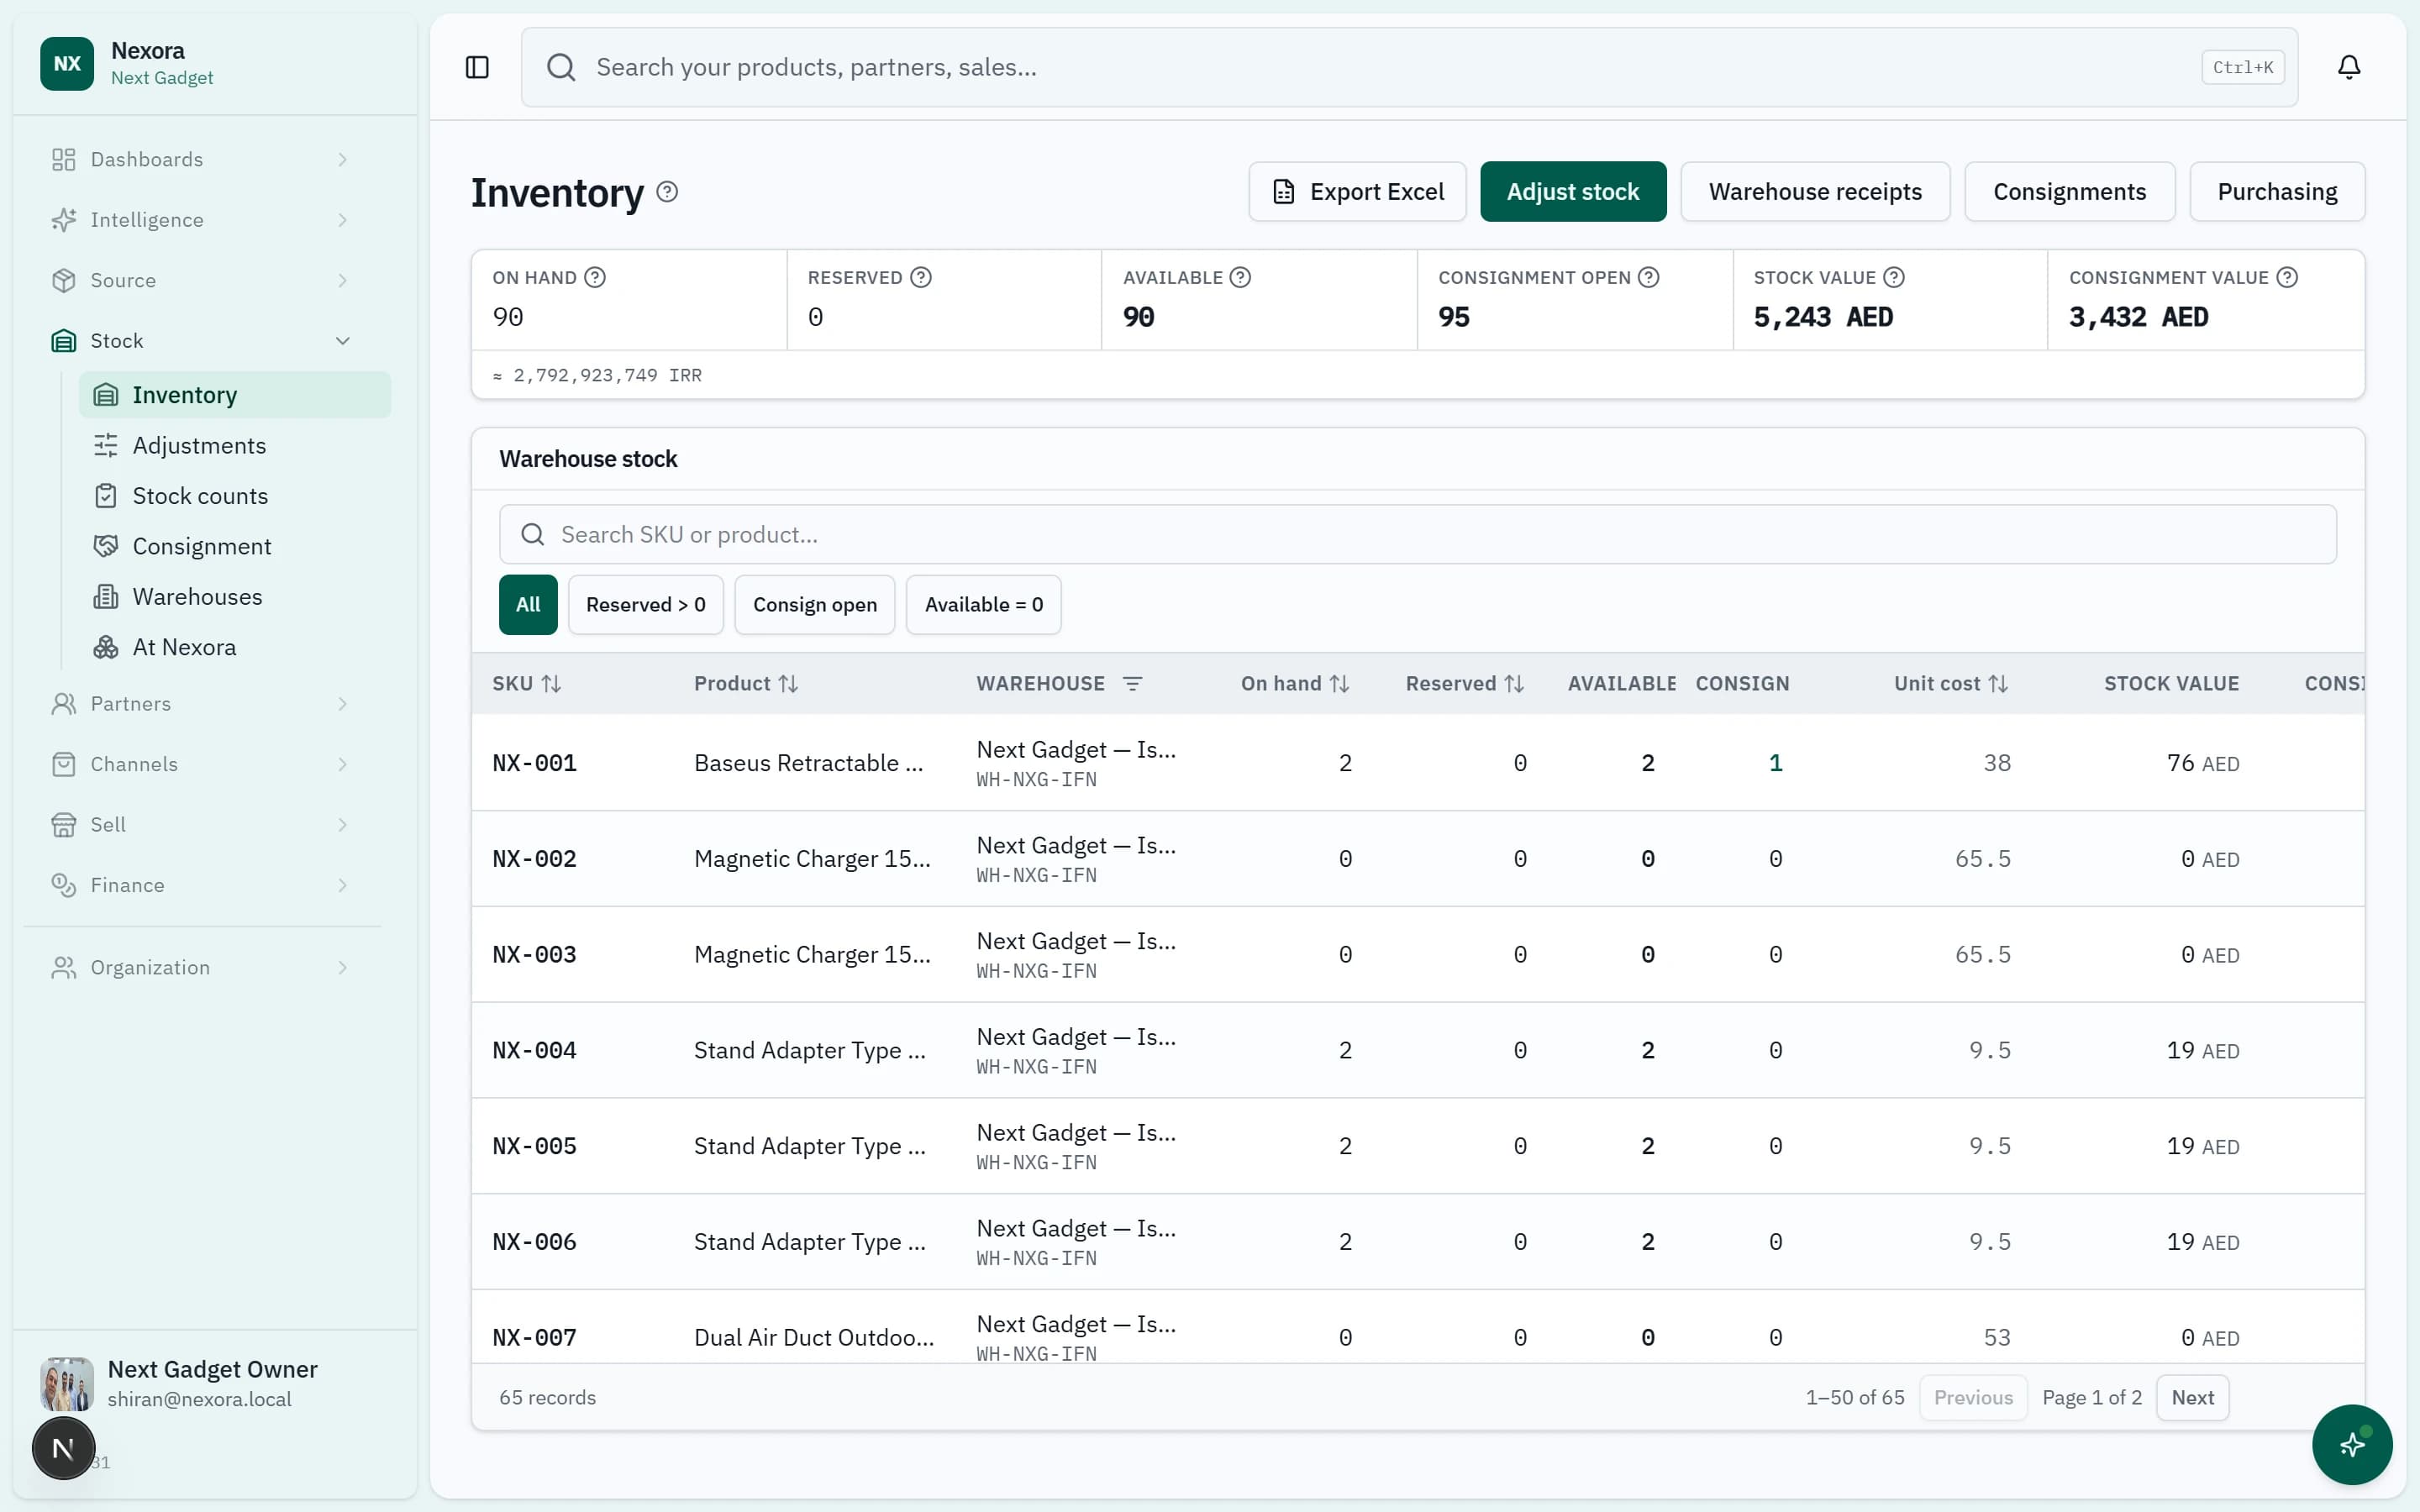
Task: Show help for AVAILABLE metric
Action: point(1240,277)
